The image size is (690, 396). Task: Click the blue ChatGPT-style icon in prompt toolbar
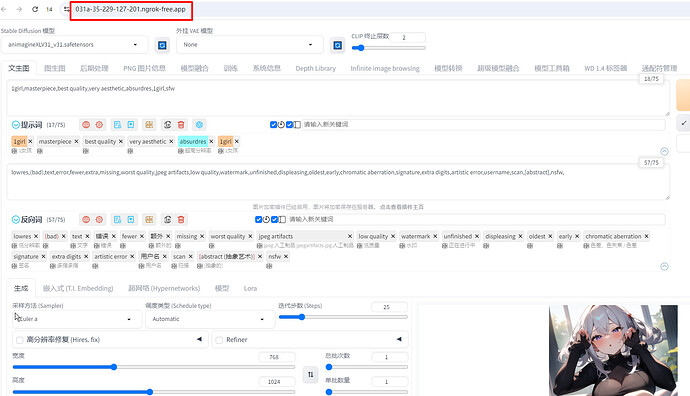point(199,125)
